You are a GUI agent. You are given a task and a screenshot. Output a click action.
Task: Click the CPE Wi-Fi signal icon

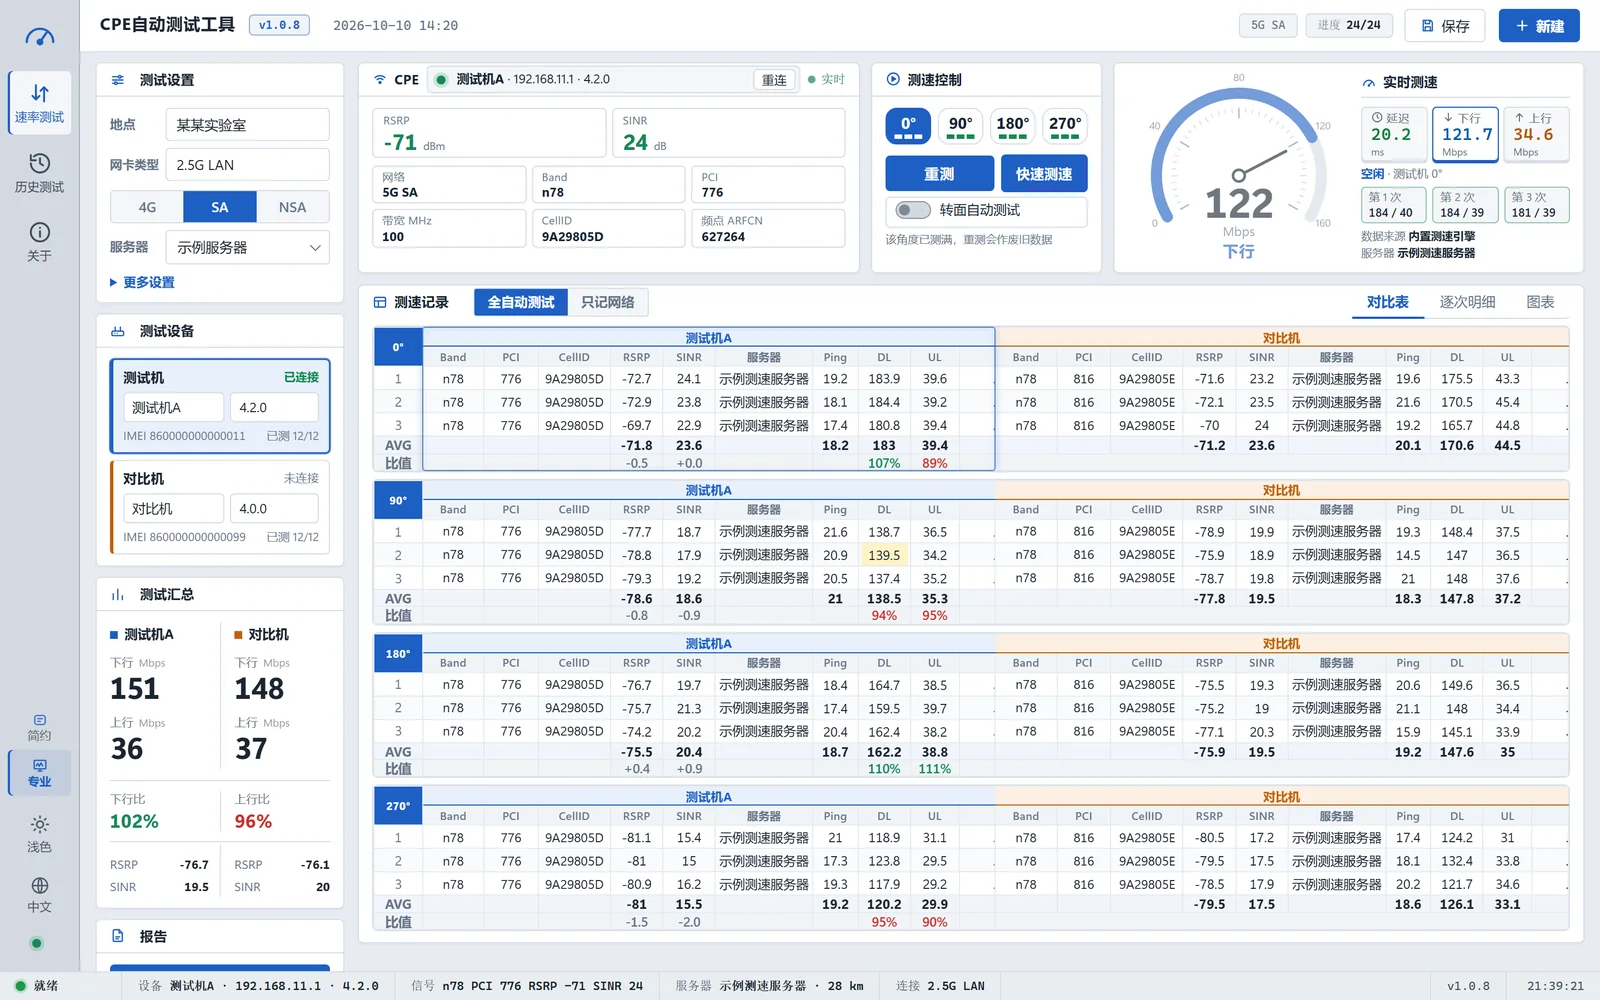point(380,80)
